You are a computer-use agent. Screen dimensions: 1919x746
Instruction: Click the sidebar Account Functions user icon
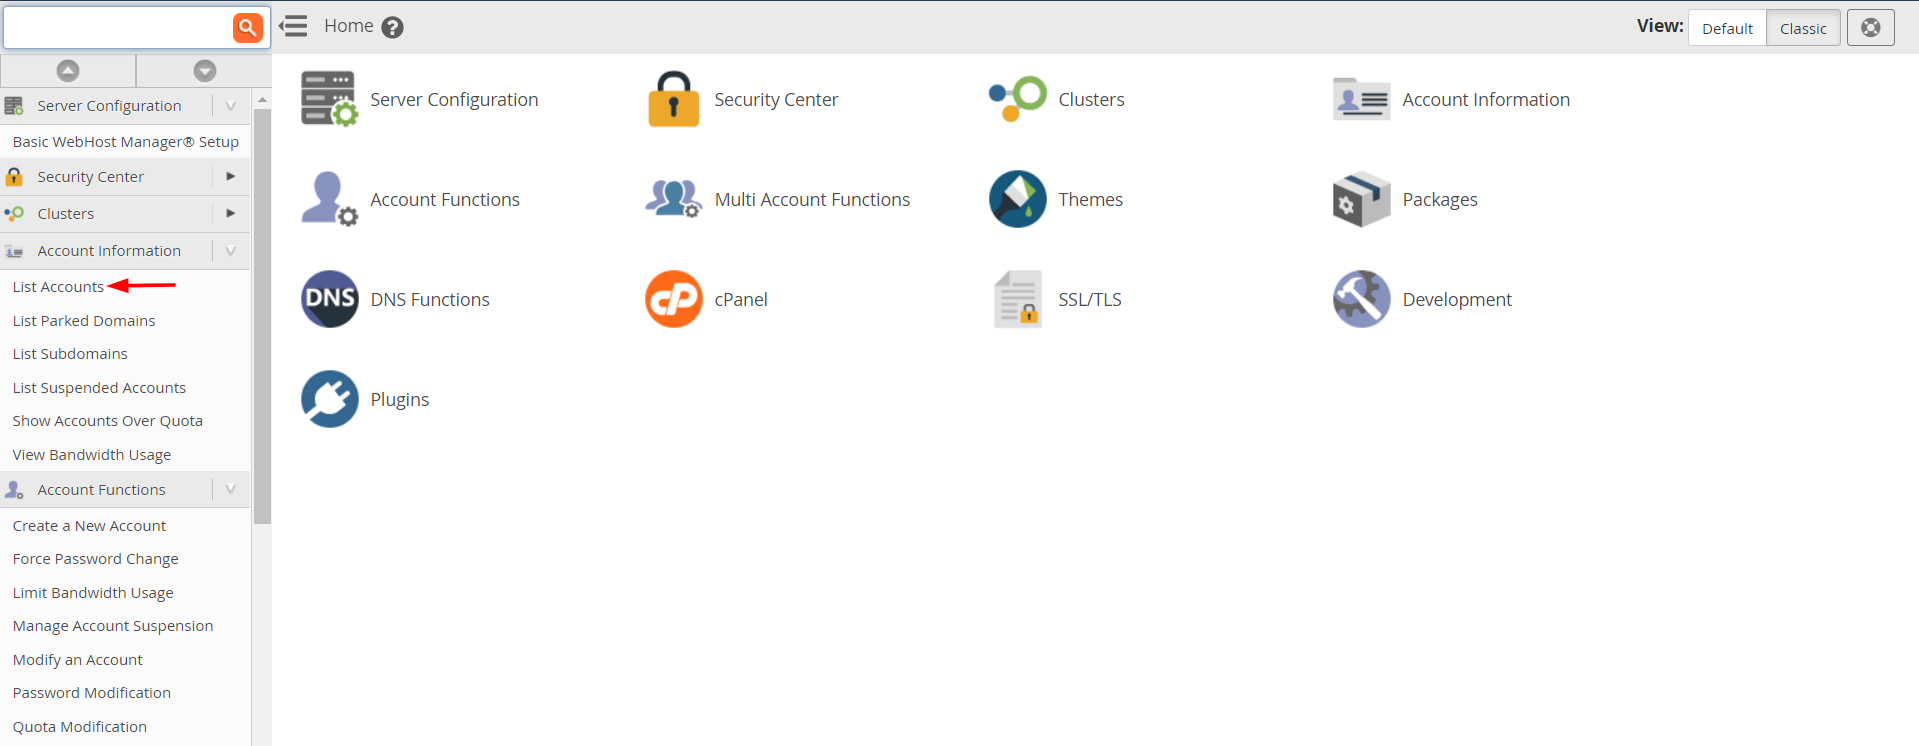(14, 490)
